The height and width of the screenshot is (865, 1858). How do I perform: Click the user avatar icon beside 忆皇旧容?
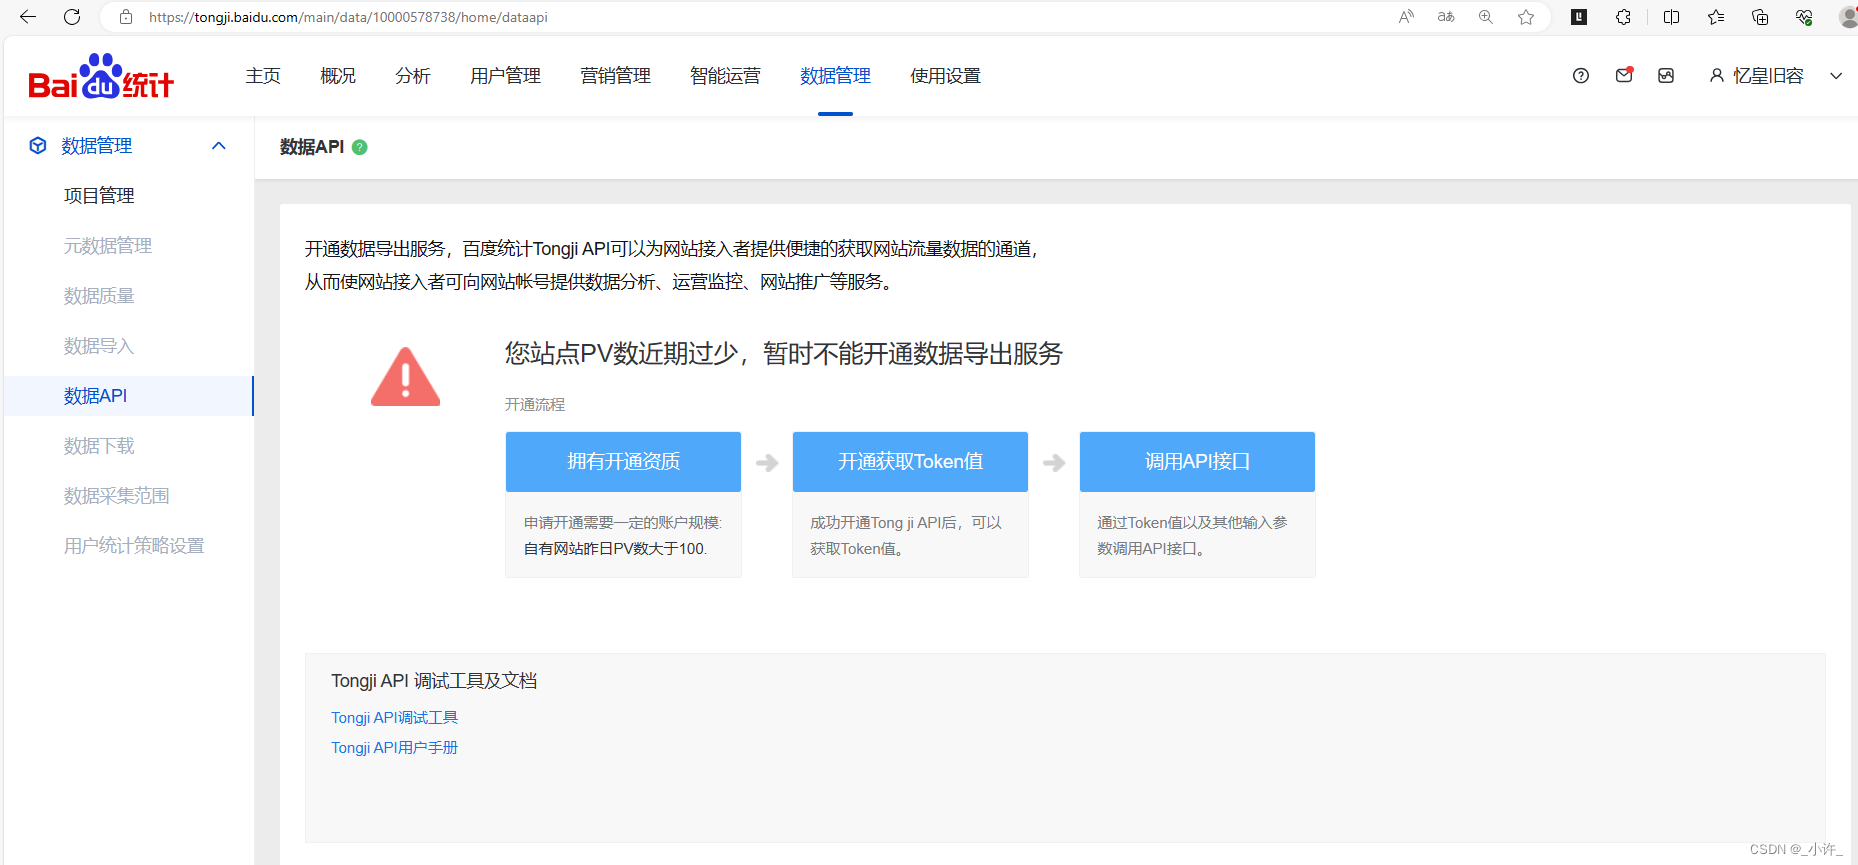coord(1717,76)
